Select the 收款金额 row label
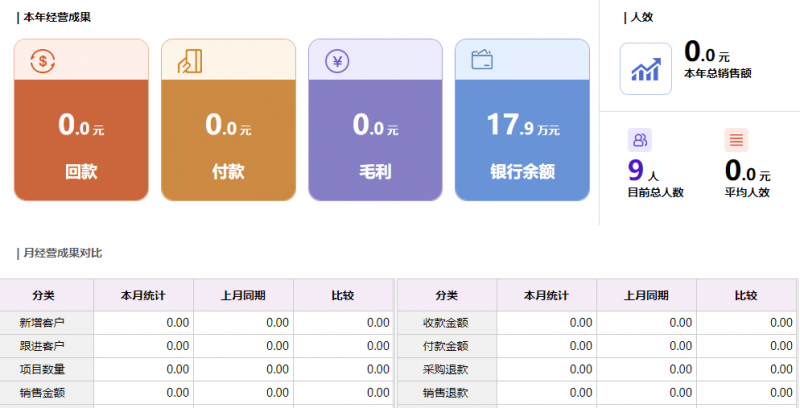 click(x=446, y=323)
